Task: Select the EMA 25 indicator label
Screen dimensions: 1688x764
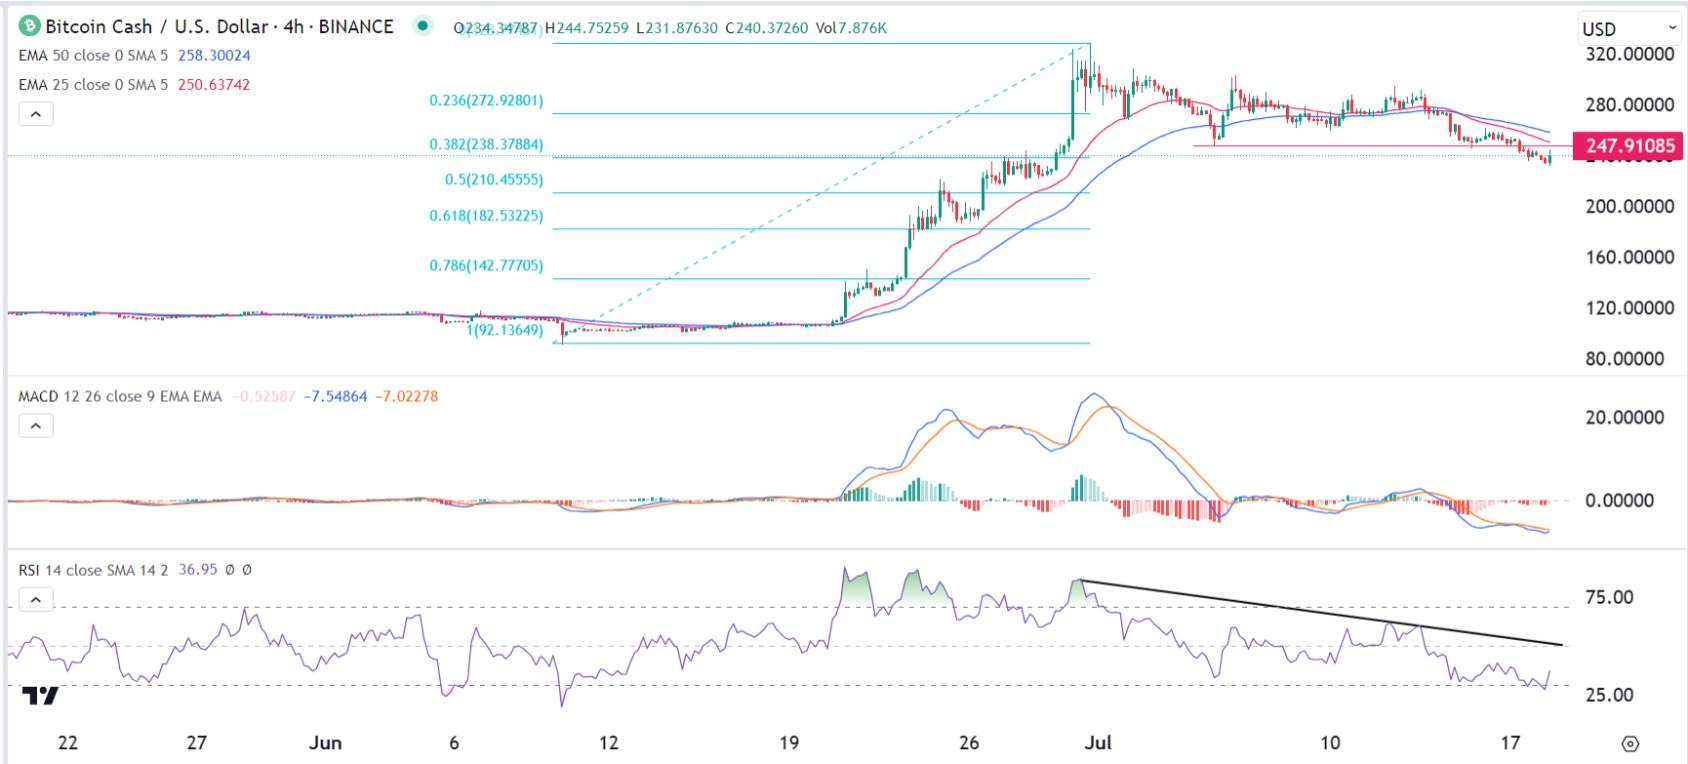Action: pyautogui.click(x=94, y=85)
